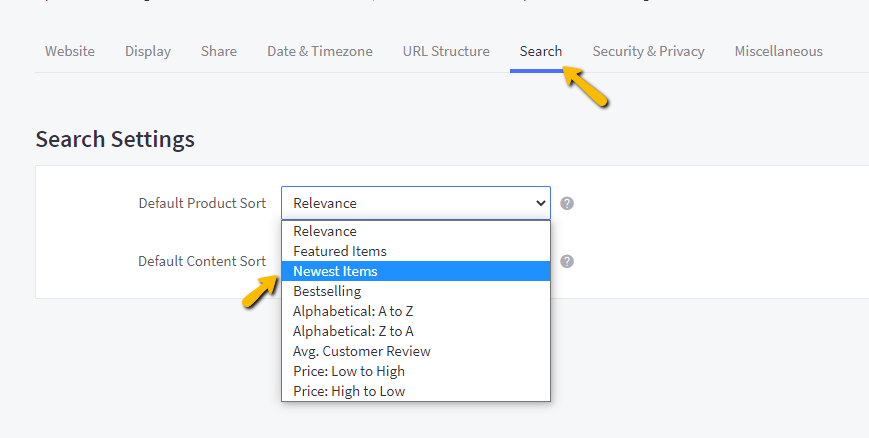The height and width of the screenshot is (438, 869).
Task: Open the Date & Timezone tab
Action: tap(320, 51)
